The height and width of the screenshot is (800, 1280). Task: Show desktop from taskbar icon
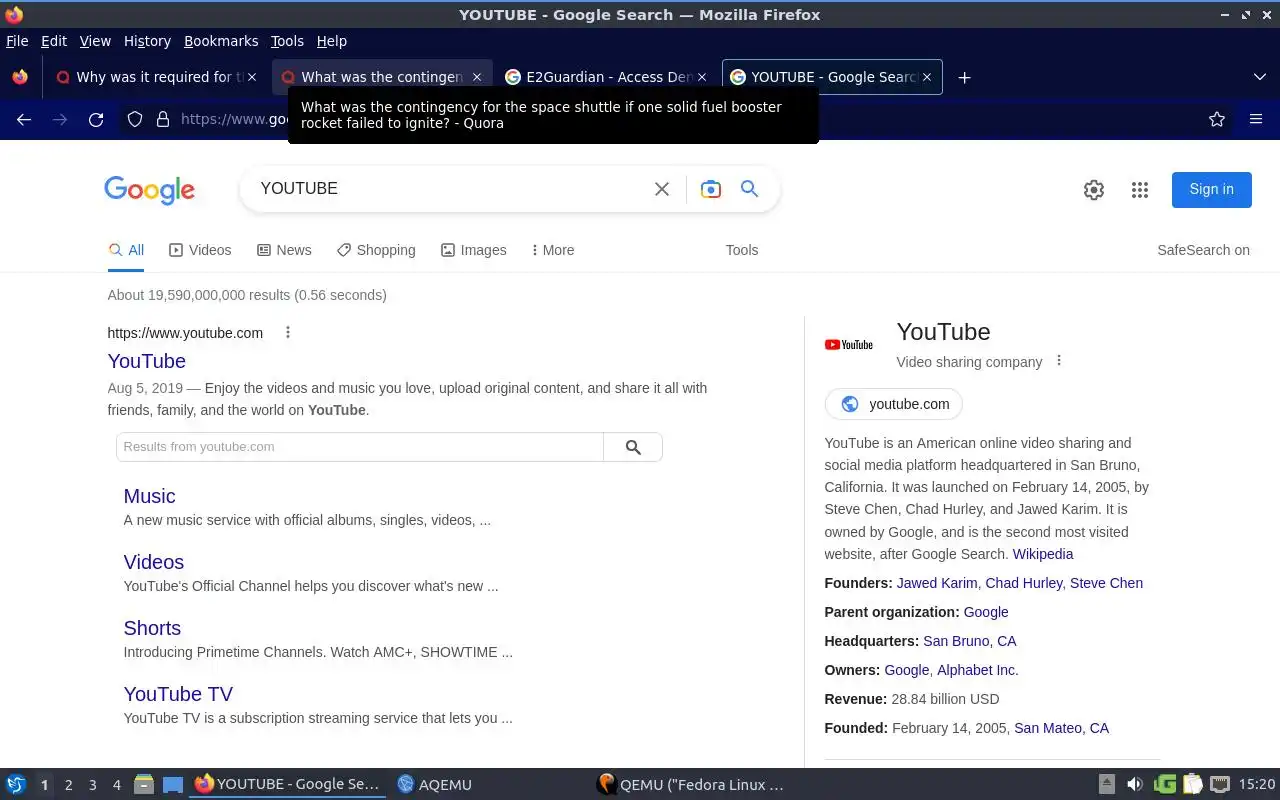173,785
